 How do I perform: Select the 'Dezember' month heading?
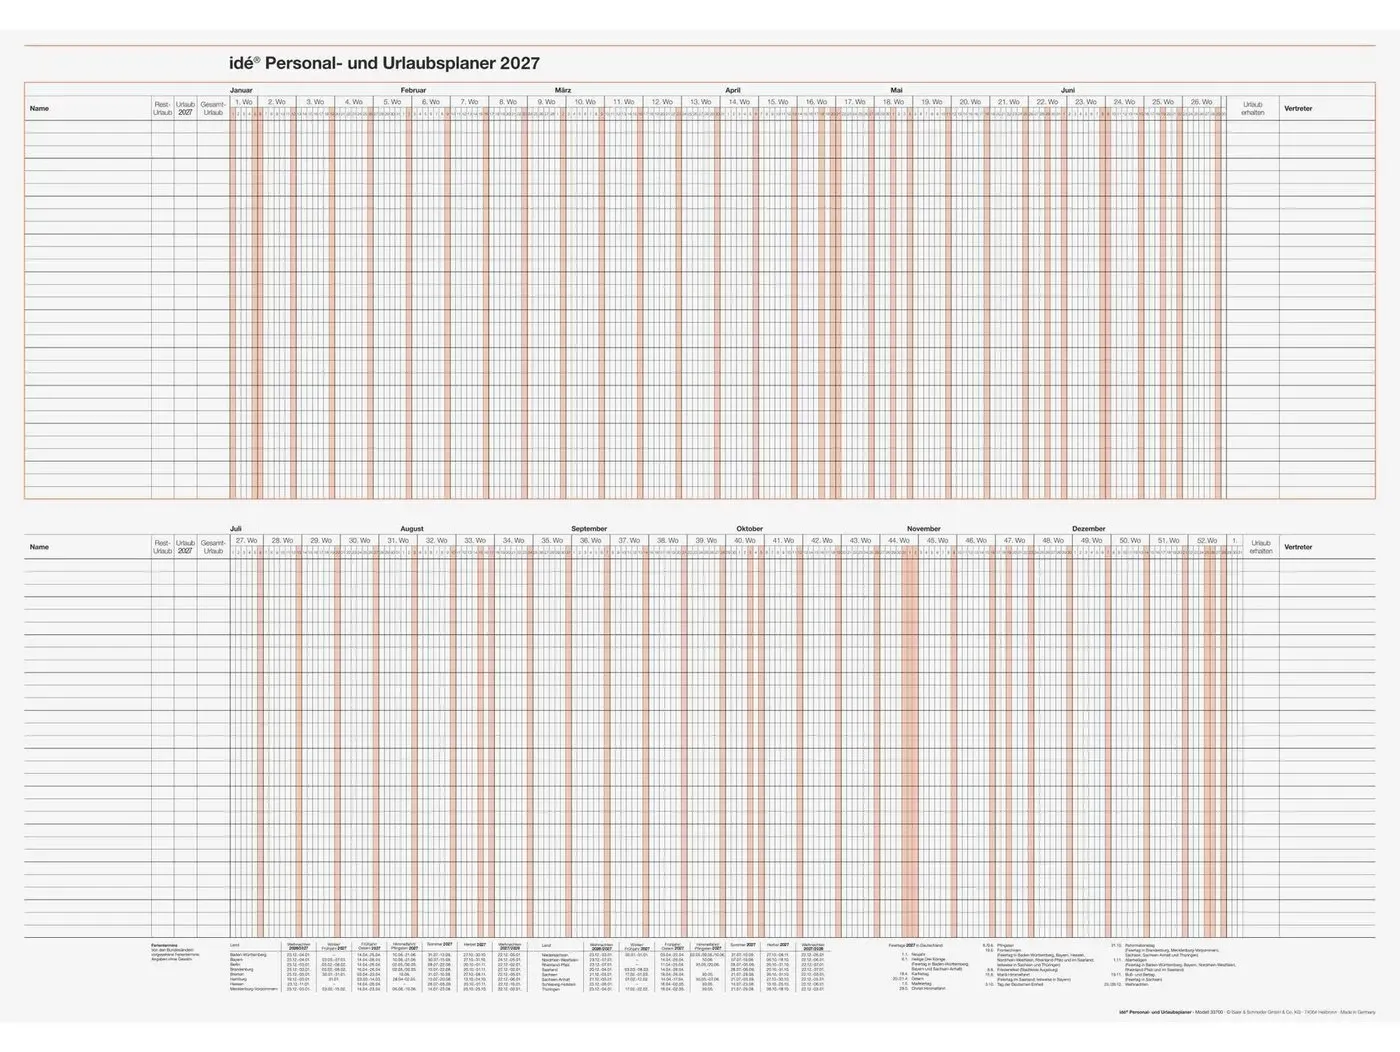(1089, 528)
